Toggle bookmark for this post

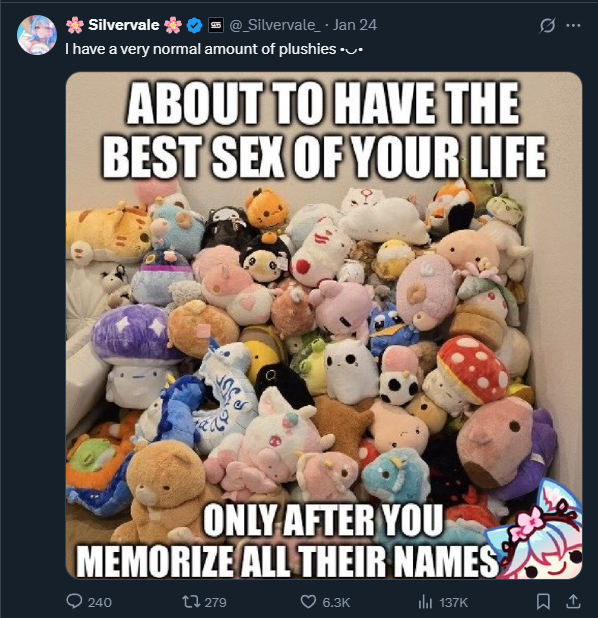543,601
